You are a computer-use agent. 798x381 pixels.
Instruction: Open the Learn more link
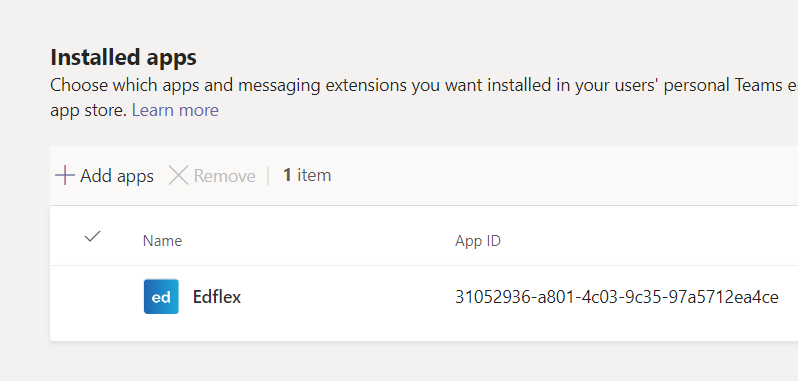(x=175, y=110)
